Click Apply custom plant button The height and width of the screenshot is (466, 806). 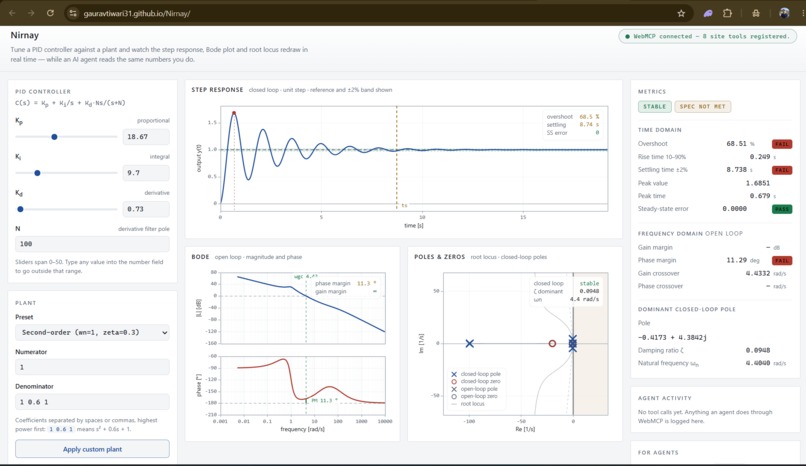[x=92, y=449]
